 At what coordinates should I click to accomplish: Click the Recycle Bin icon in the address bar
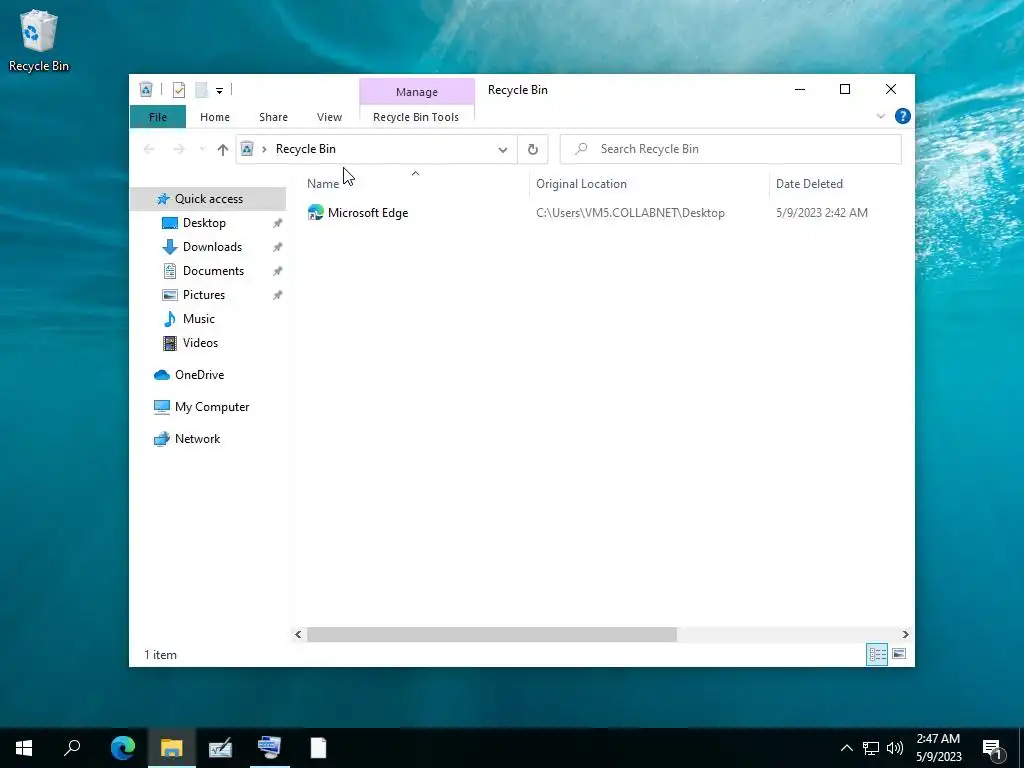coord(247,149)
